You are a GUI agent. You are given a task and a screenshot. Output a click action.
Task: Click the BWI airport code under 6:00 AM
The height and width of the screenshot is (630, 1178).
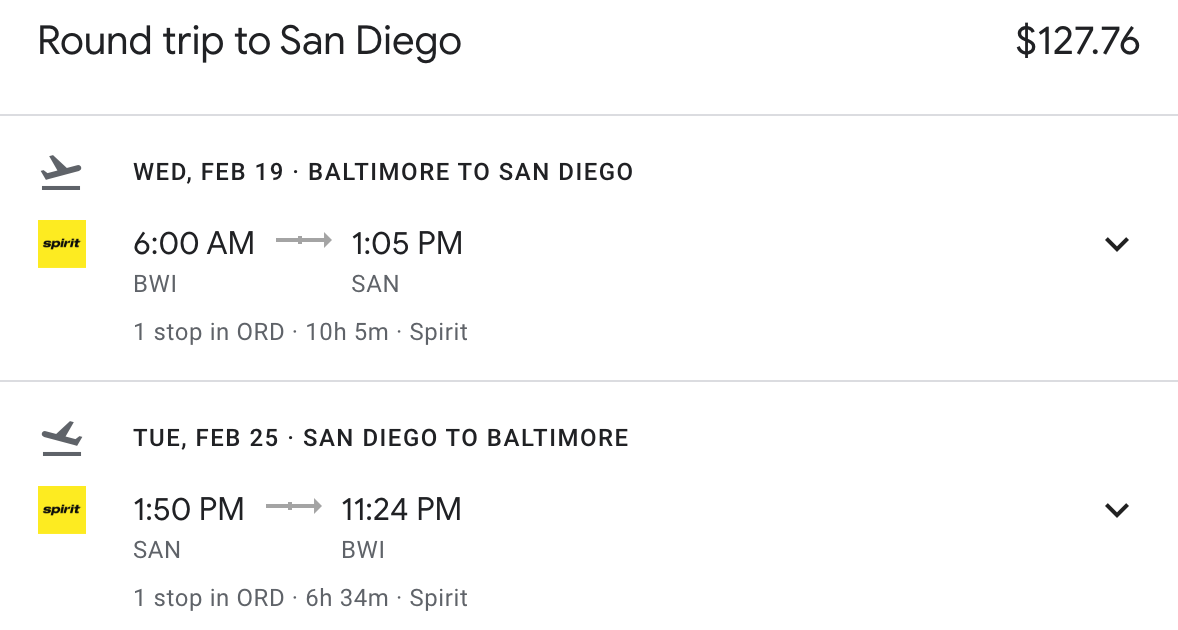point(155,284)
